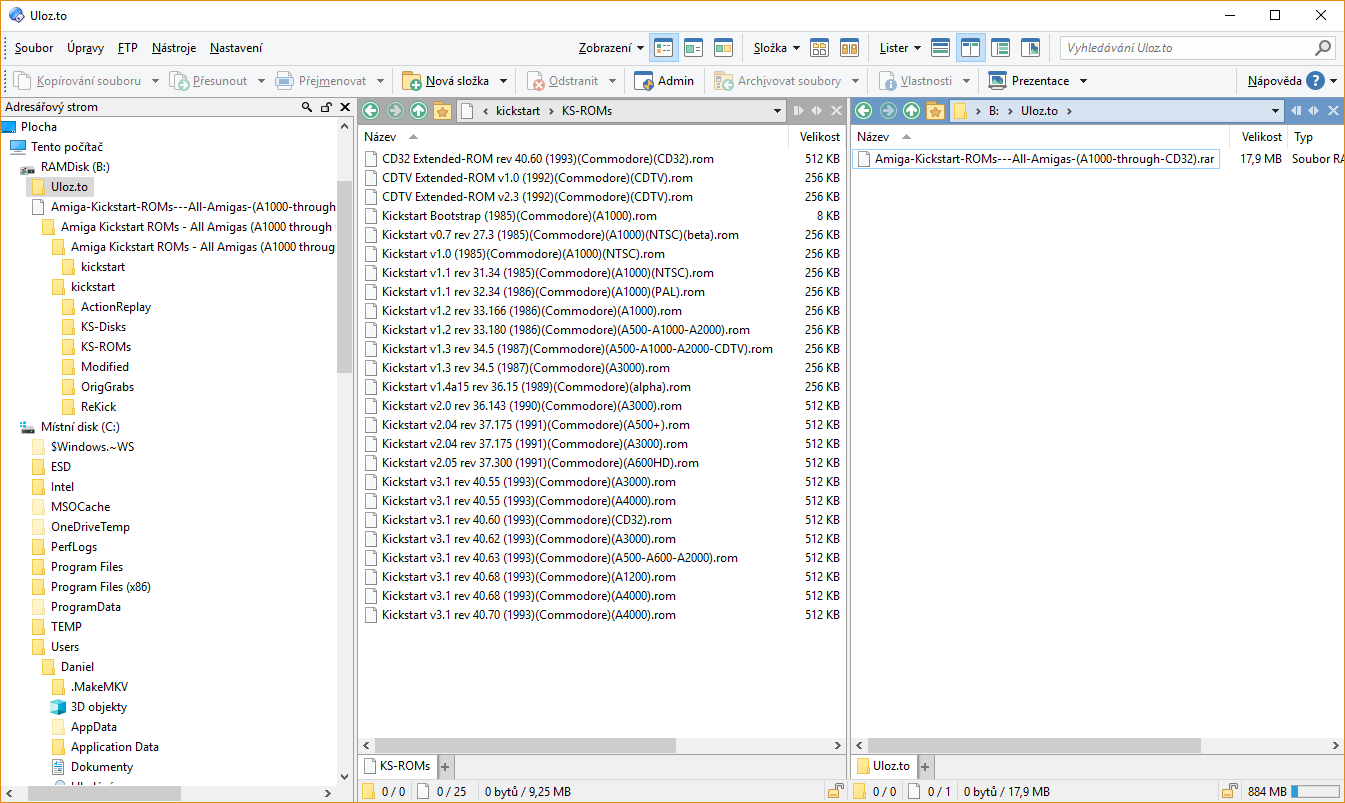
Task: Click back arrow in left file pane
Action: (x=370, y=111)
